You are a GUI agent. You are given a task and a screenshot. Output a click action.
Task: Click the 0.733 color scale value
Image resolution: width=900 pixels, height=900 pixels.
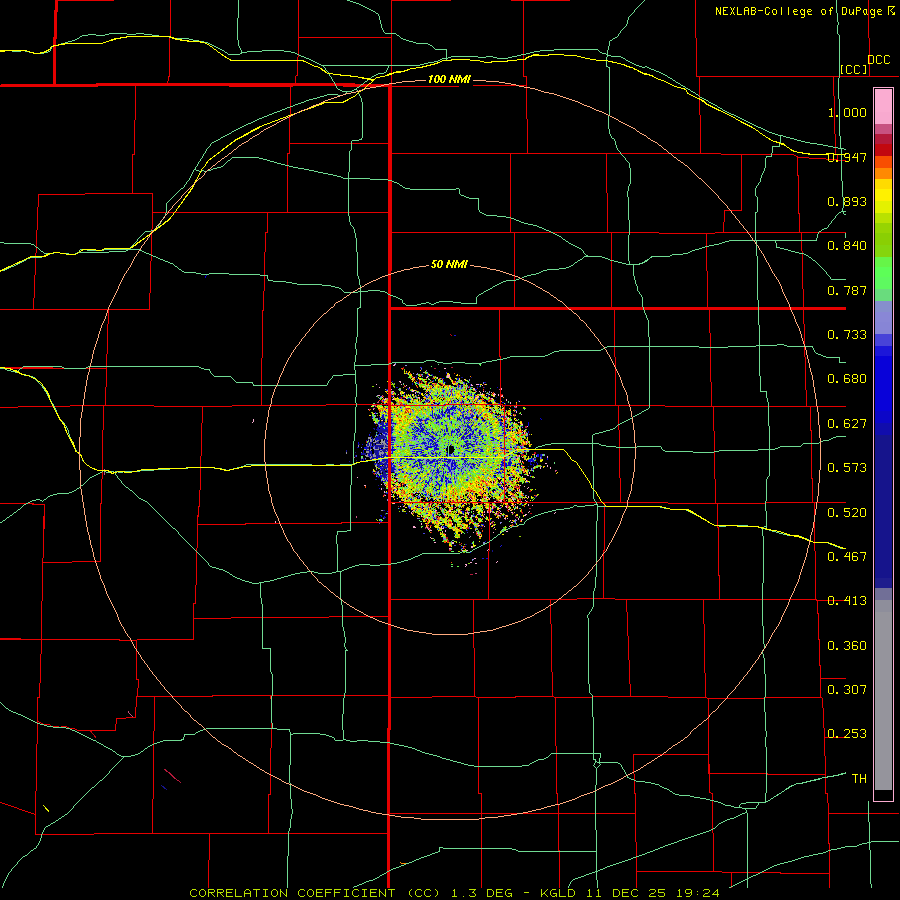pos(847,335)
